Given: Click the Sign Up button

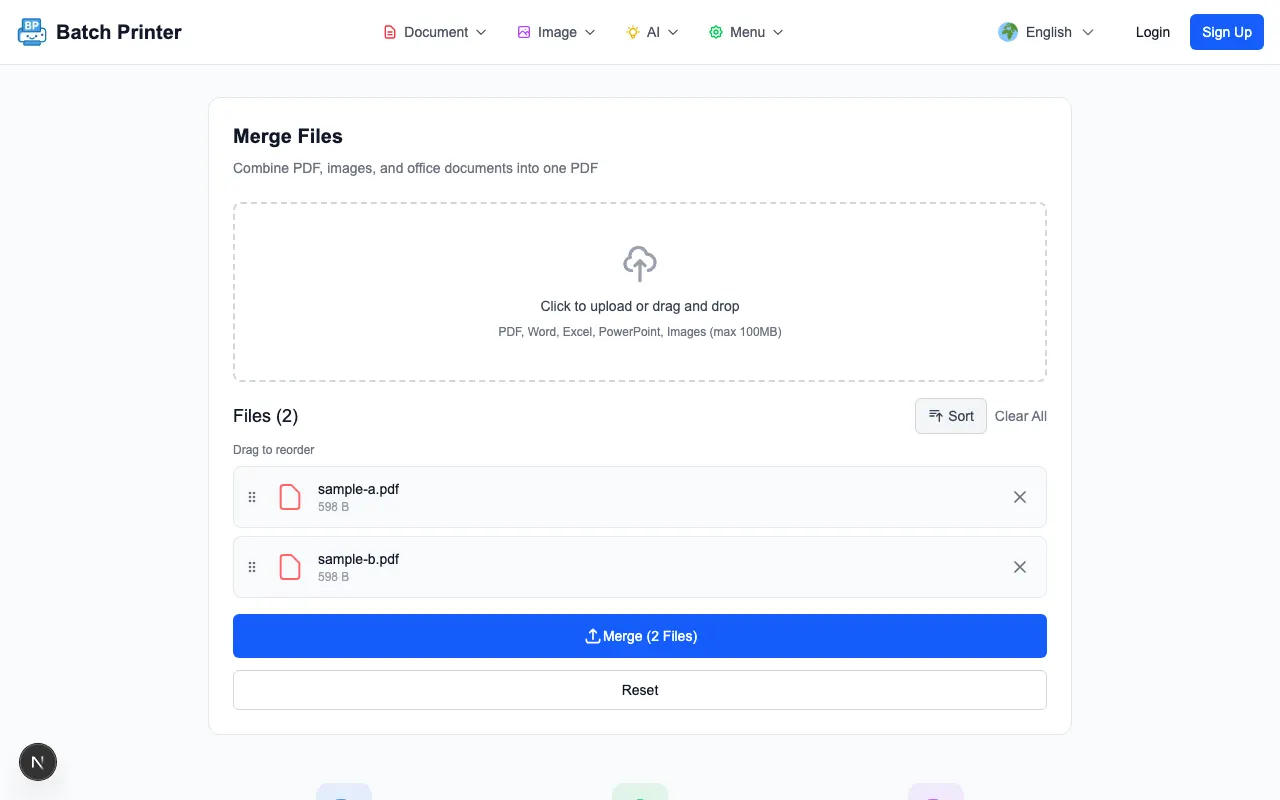Looking at the screenshot, I should [1227, 32].
